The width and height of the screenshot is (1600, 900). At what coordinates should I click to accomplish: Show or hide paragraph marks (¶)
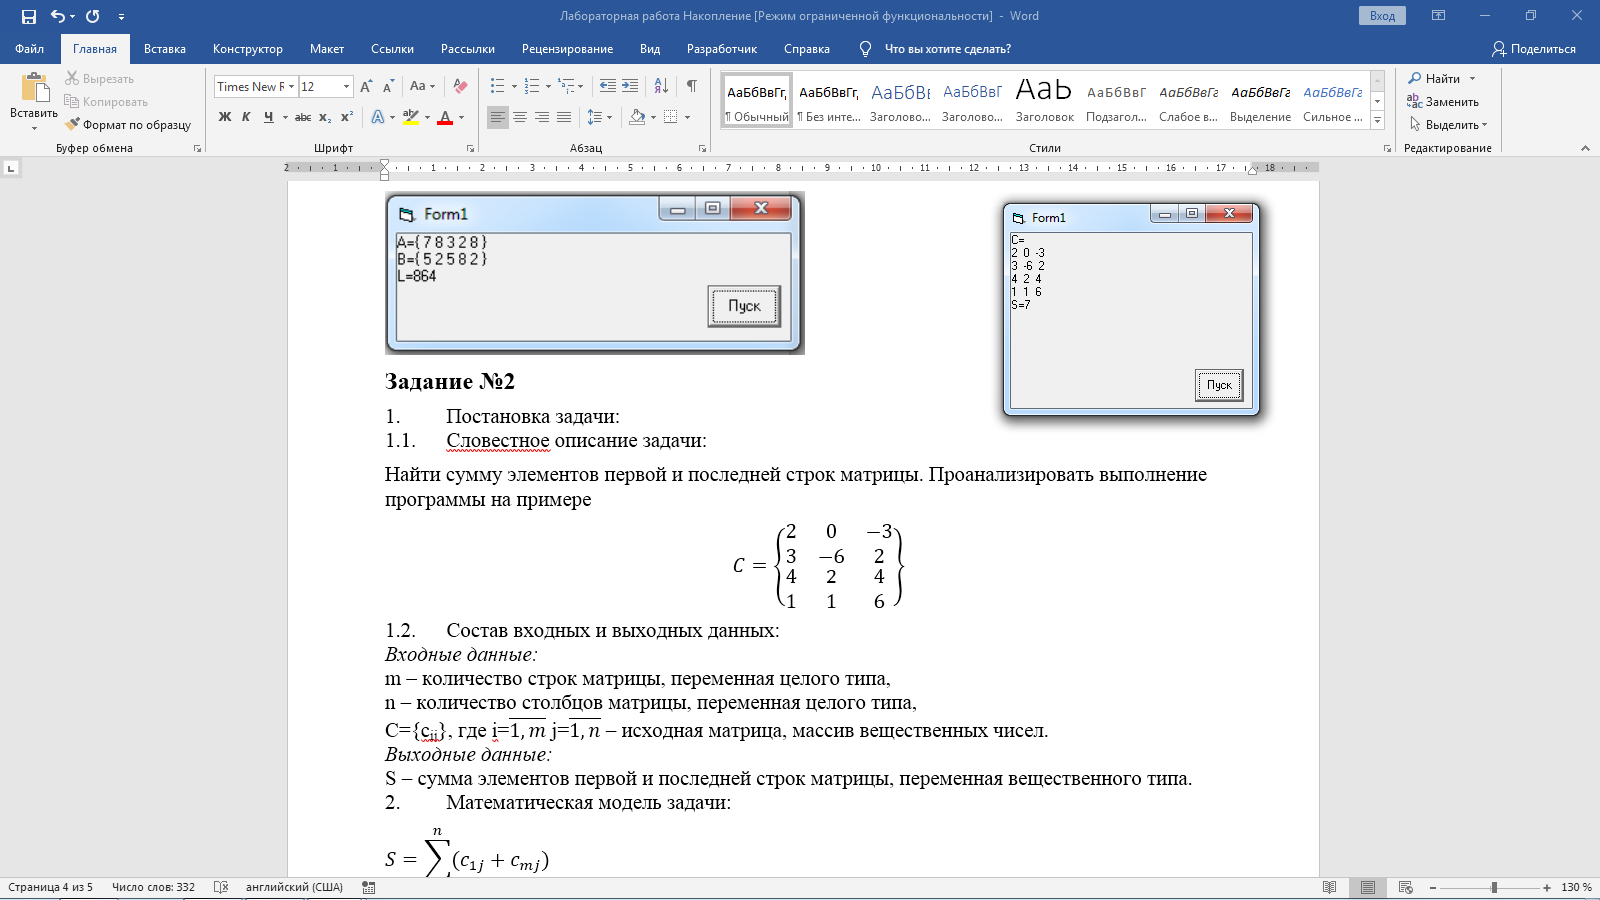pos(691,86)
